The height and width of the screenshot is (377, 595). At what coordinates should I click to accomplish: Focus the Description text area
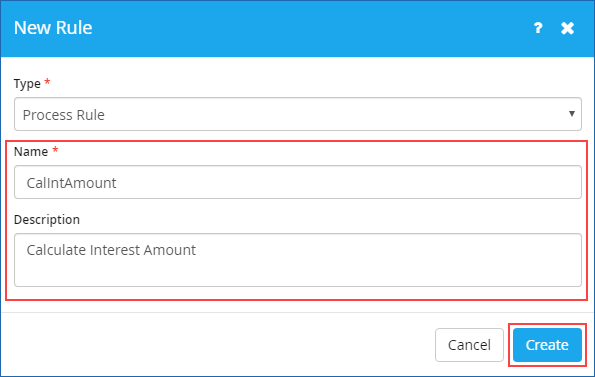tap(298, 260)
